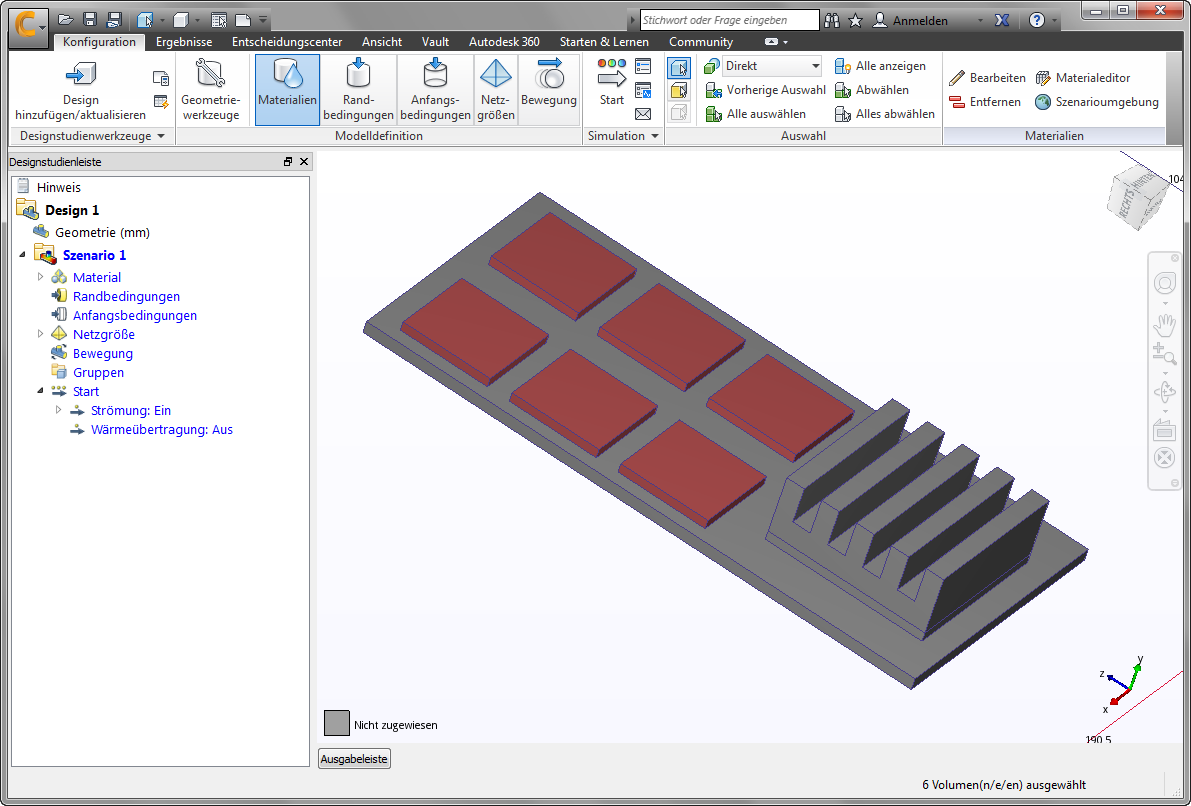1191x806 pixels.
Task: Click the Save icon in quick access toolbar
Action: 90,20
